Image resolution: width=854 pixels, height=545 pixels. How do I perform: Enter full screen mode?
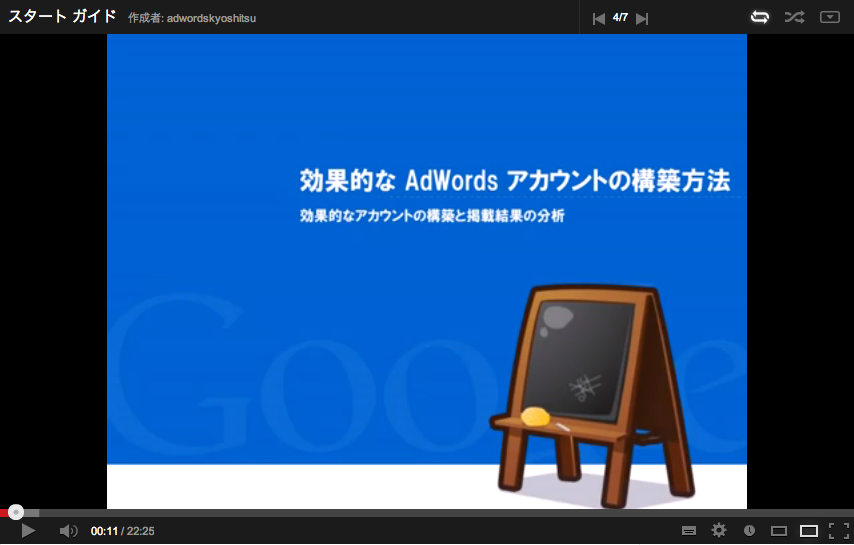pyautogui.click(x=839, y=530)
